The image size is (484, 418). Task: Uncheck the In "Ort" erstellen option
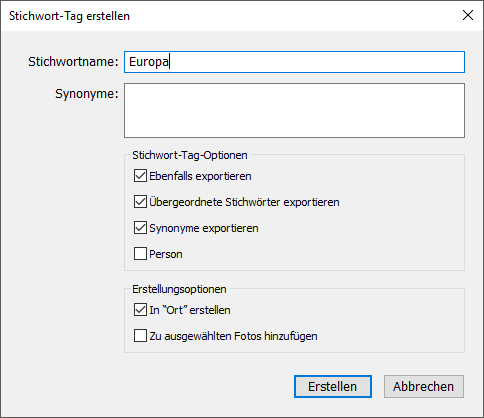click(140, 310)
